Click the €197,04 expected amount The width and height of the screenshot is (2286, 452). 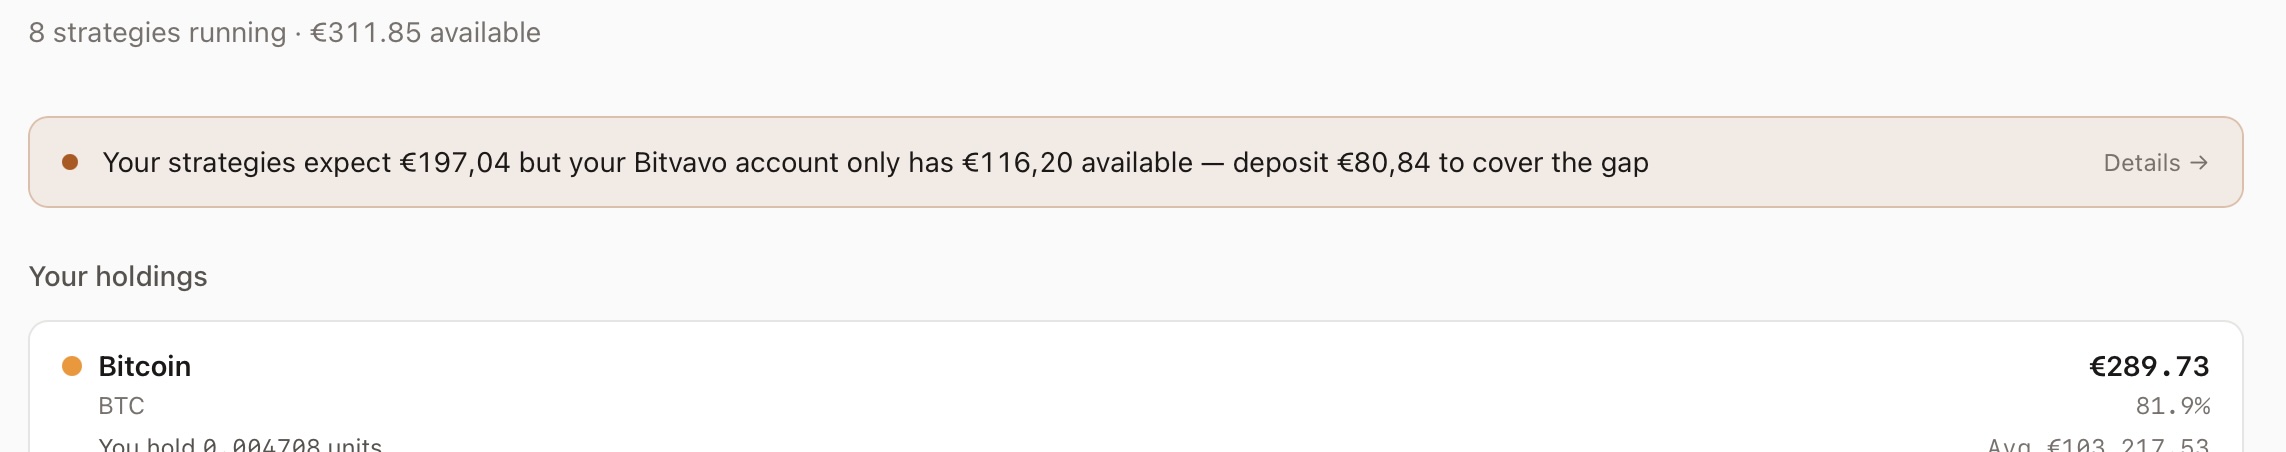point(455,163)
